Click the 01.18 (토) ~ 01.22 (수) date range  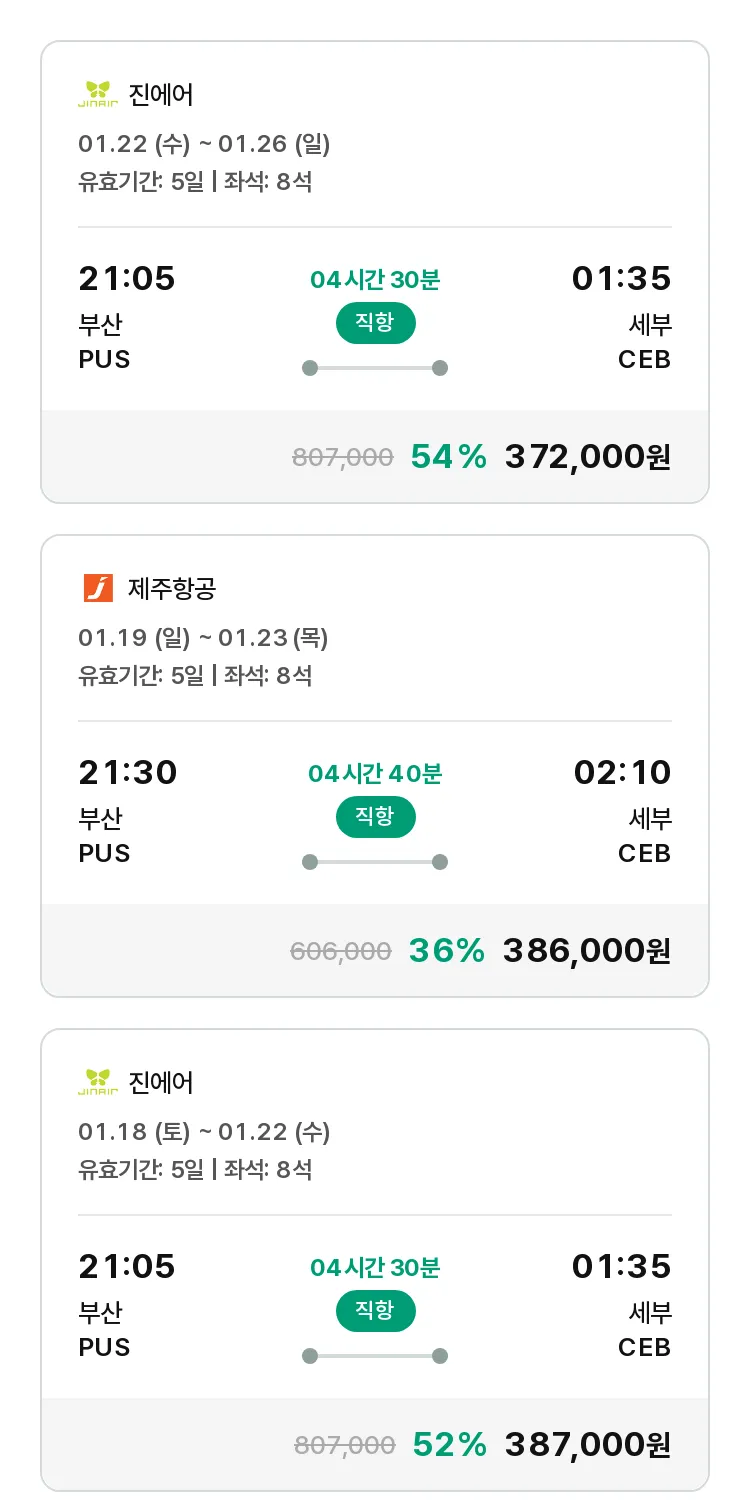pos(204,1132)
